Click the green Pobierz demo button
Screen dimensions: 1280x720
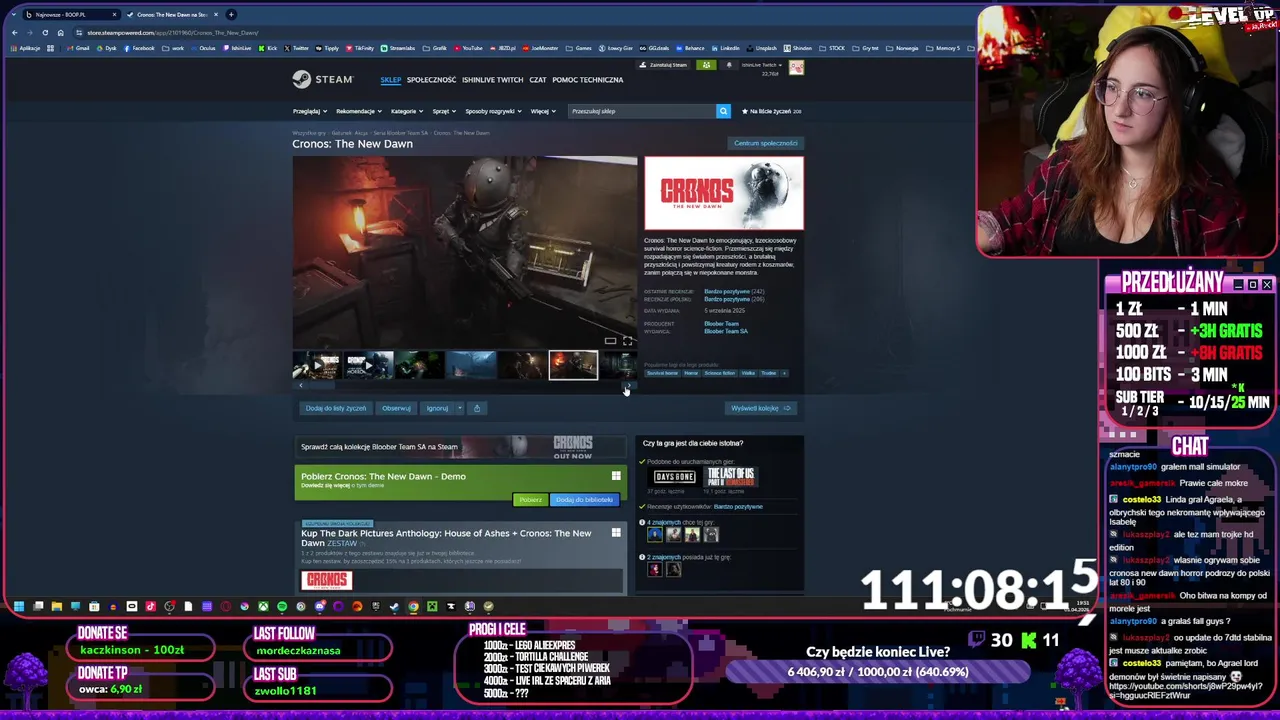tap(530, 499)
